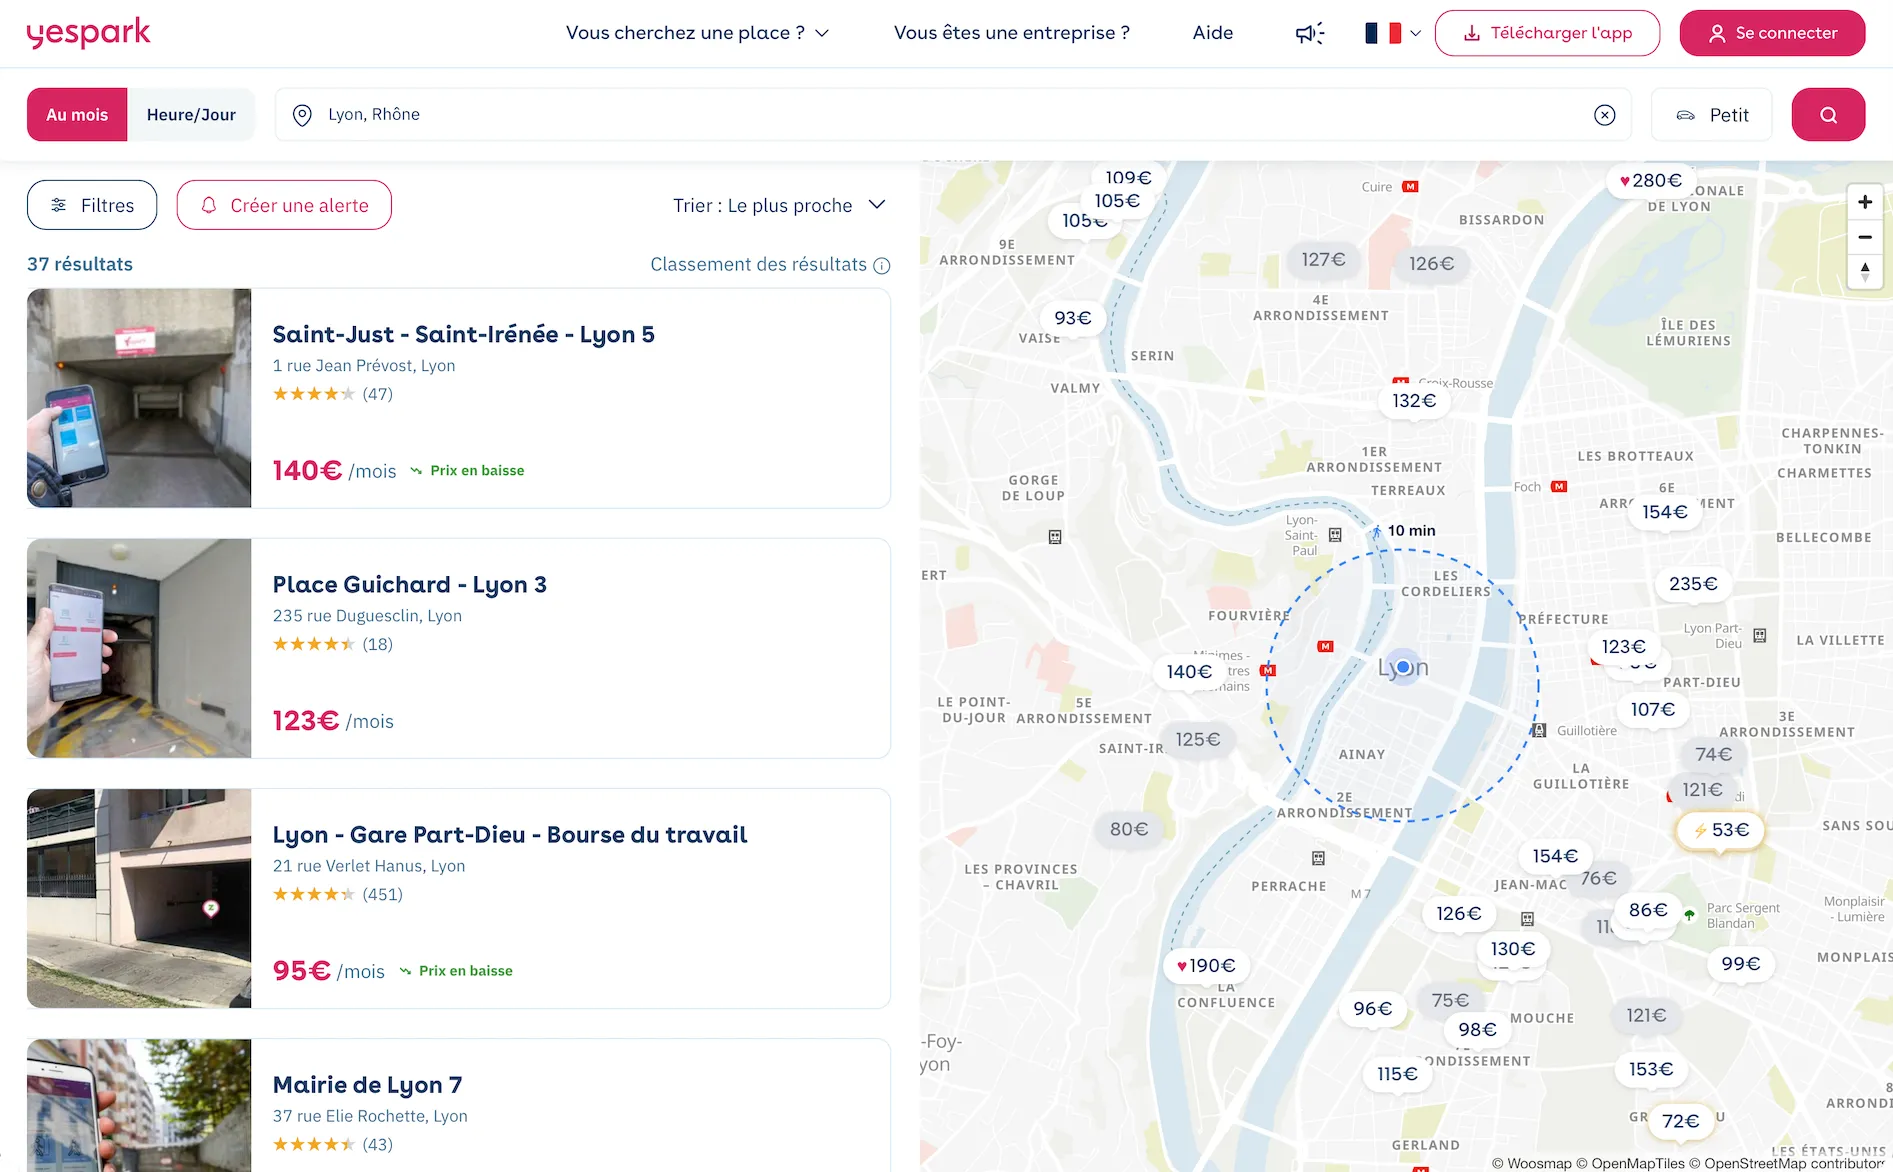Screen dimensions: 1893x1172
Task: Open the Place Guichard - Lyon 3 photo
Action: [x=139, y=648]
